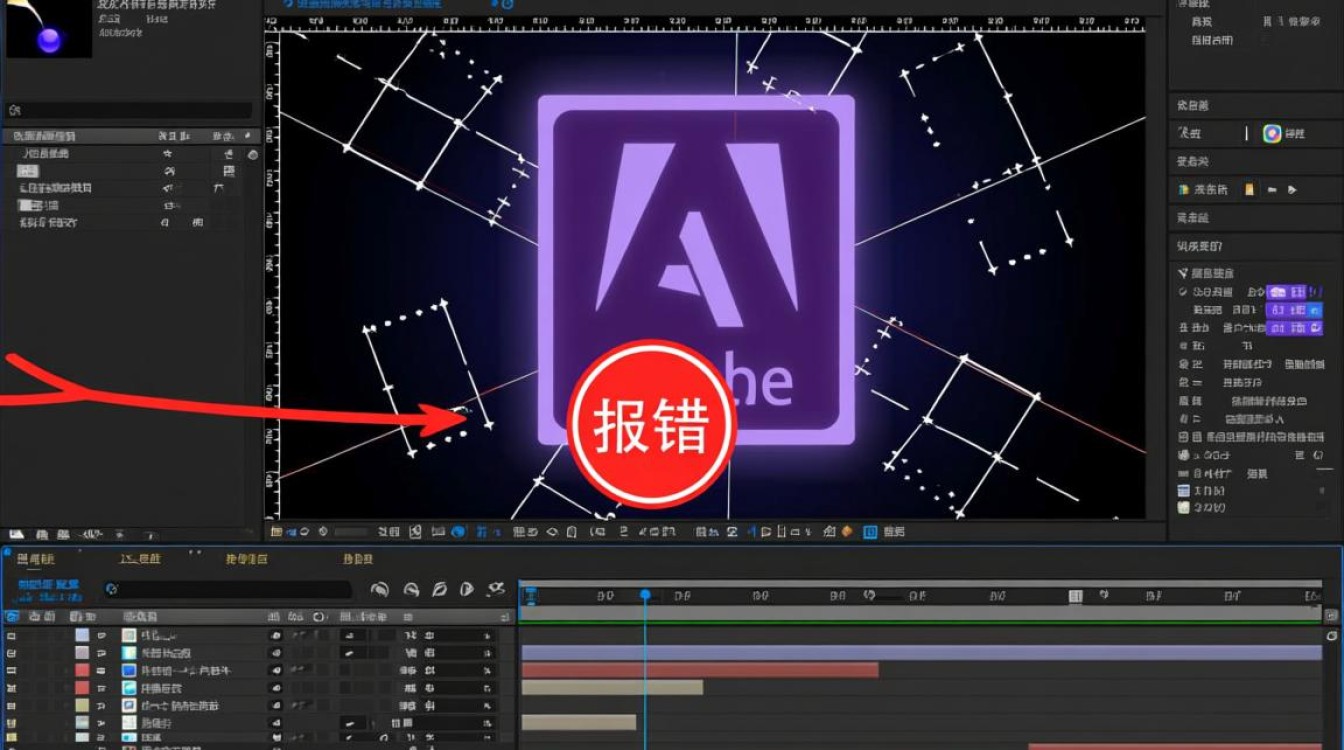
Task: Toggle visibility of the first timeline layer
Action: coord(12,635)
